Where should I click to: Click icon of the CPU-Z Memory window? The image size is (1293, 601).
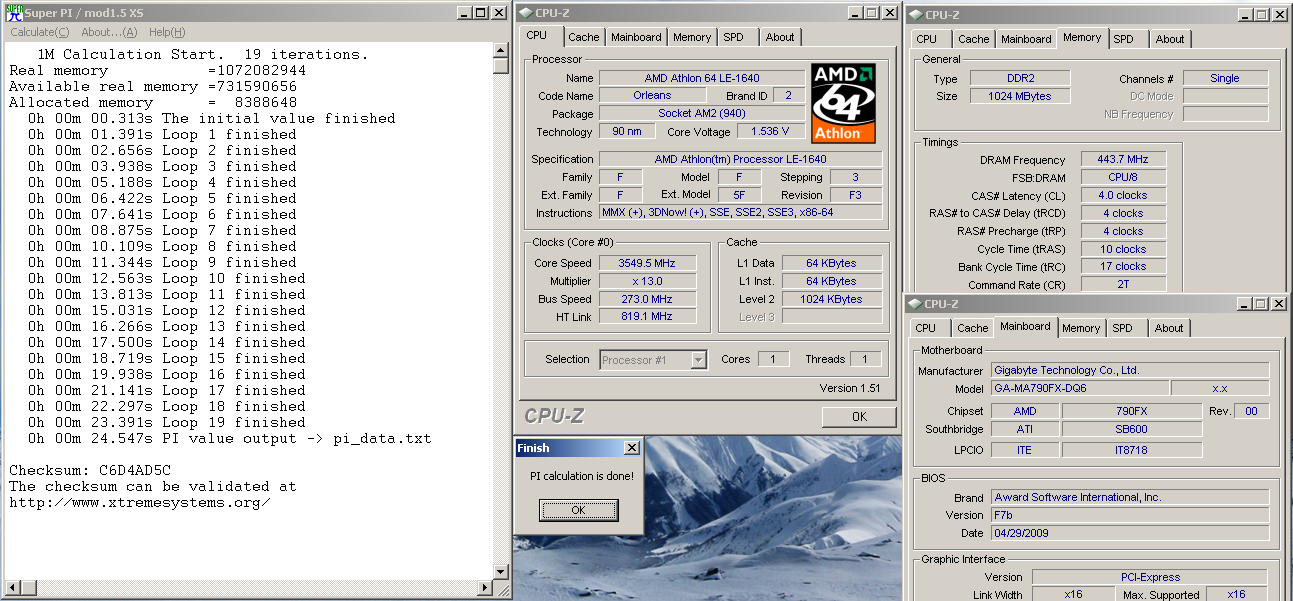pos(916,15)
